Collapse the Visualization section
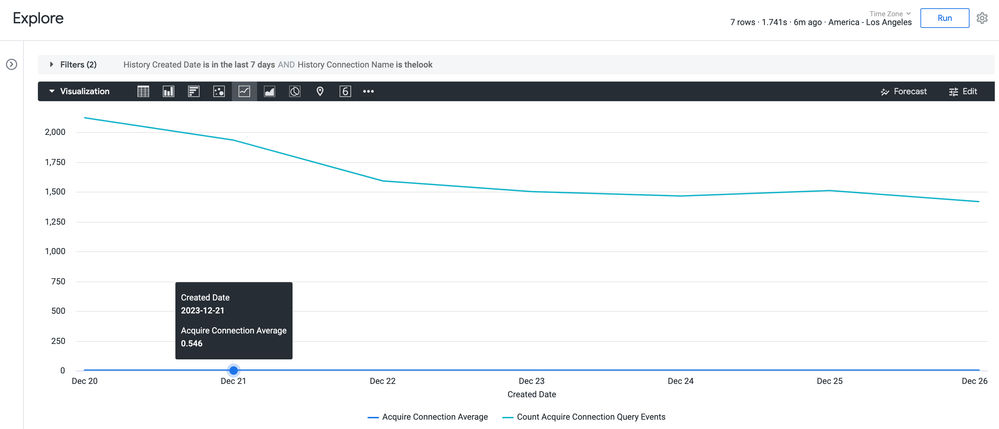 click(x=79, y=91)
